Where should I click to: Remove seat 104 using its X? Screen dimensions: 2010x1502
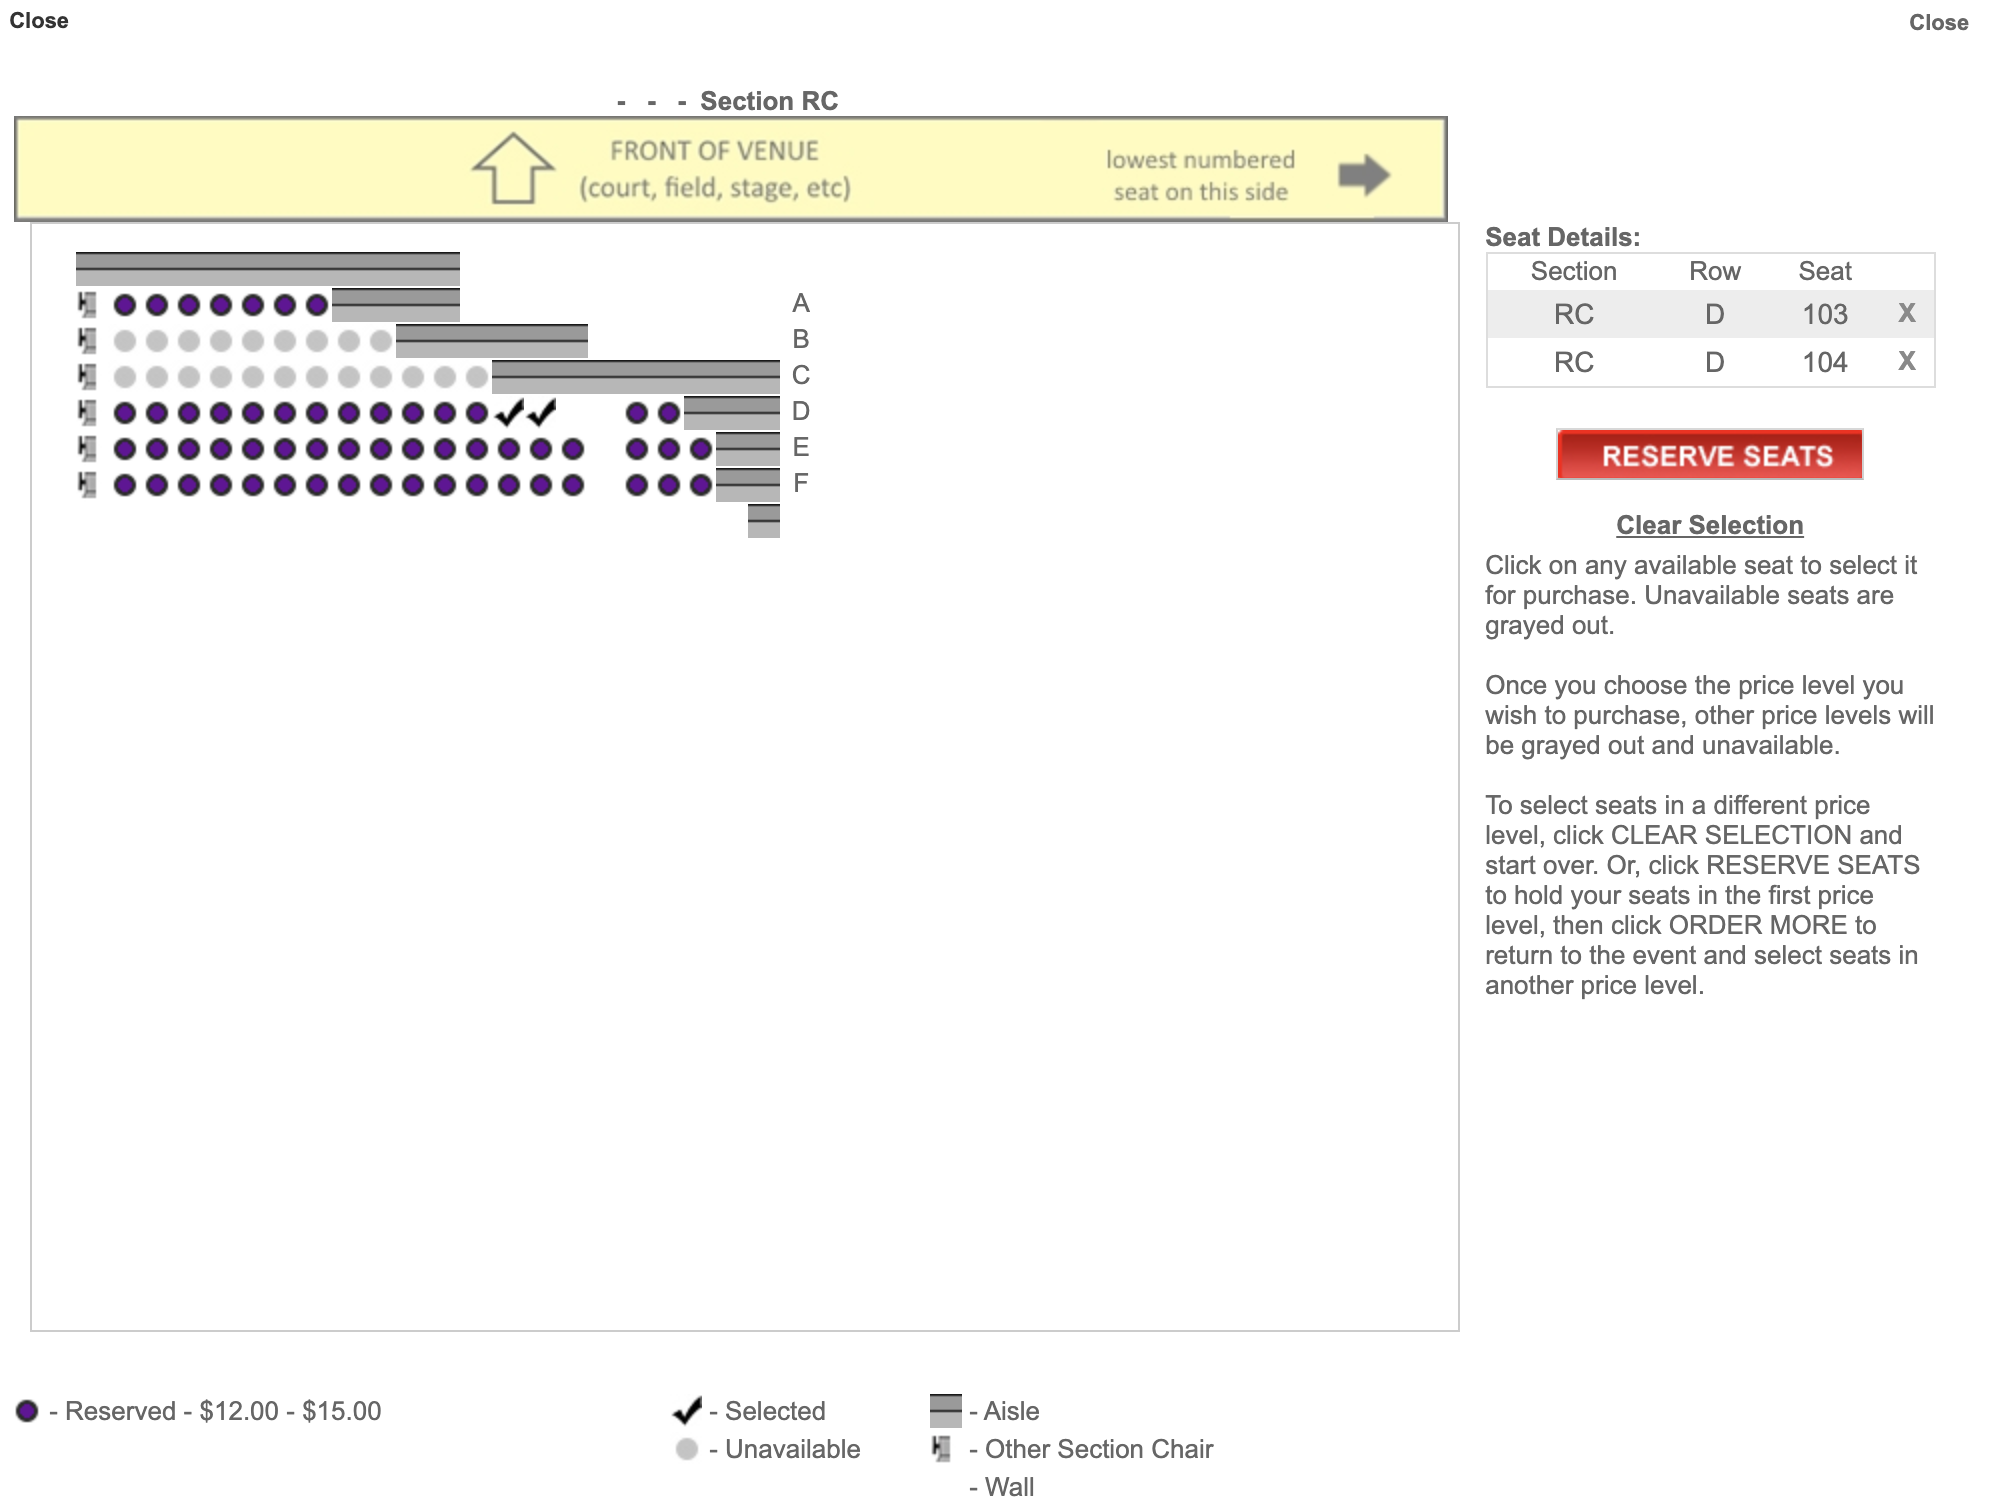pos(1906,362)
